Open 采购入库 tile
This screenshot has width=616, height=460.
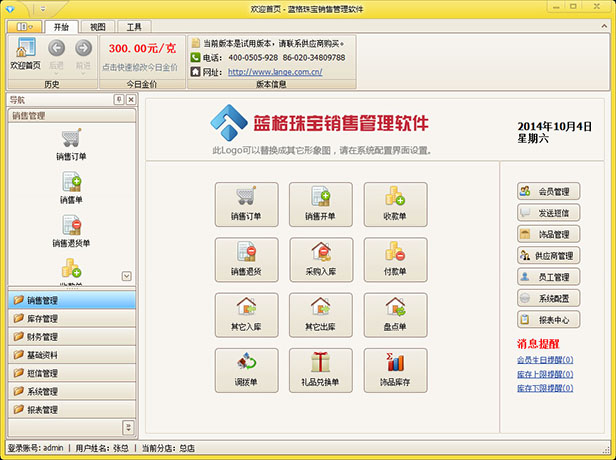(x=321, y=260)
